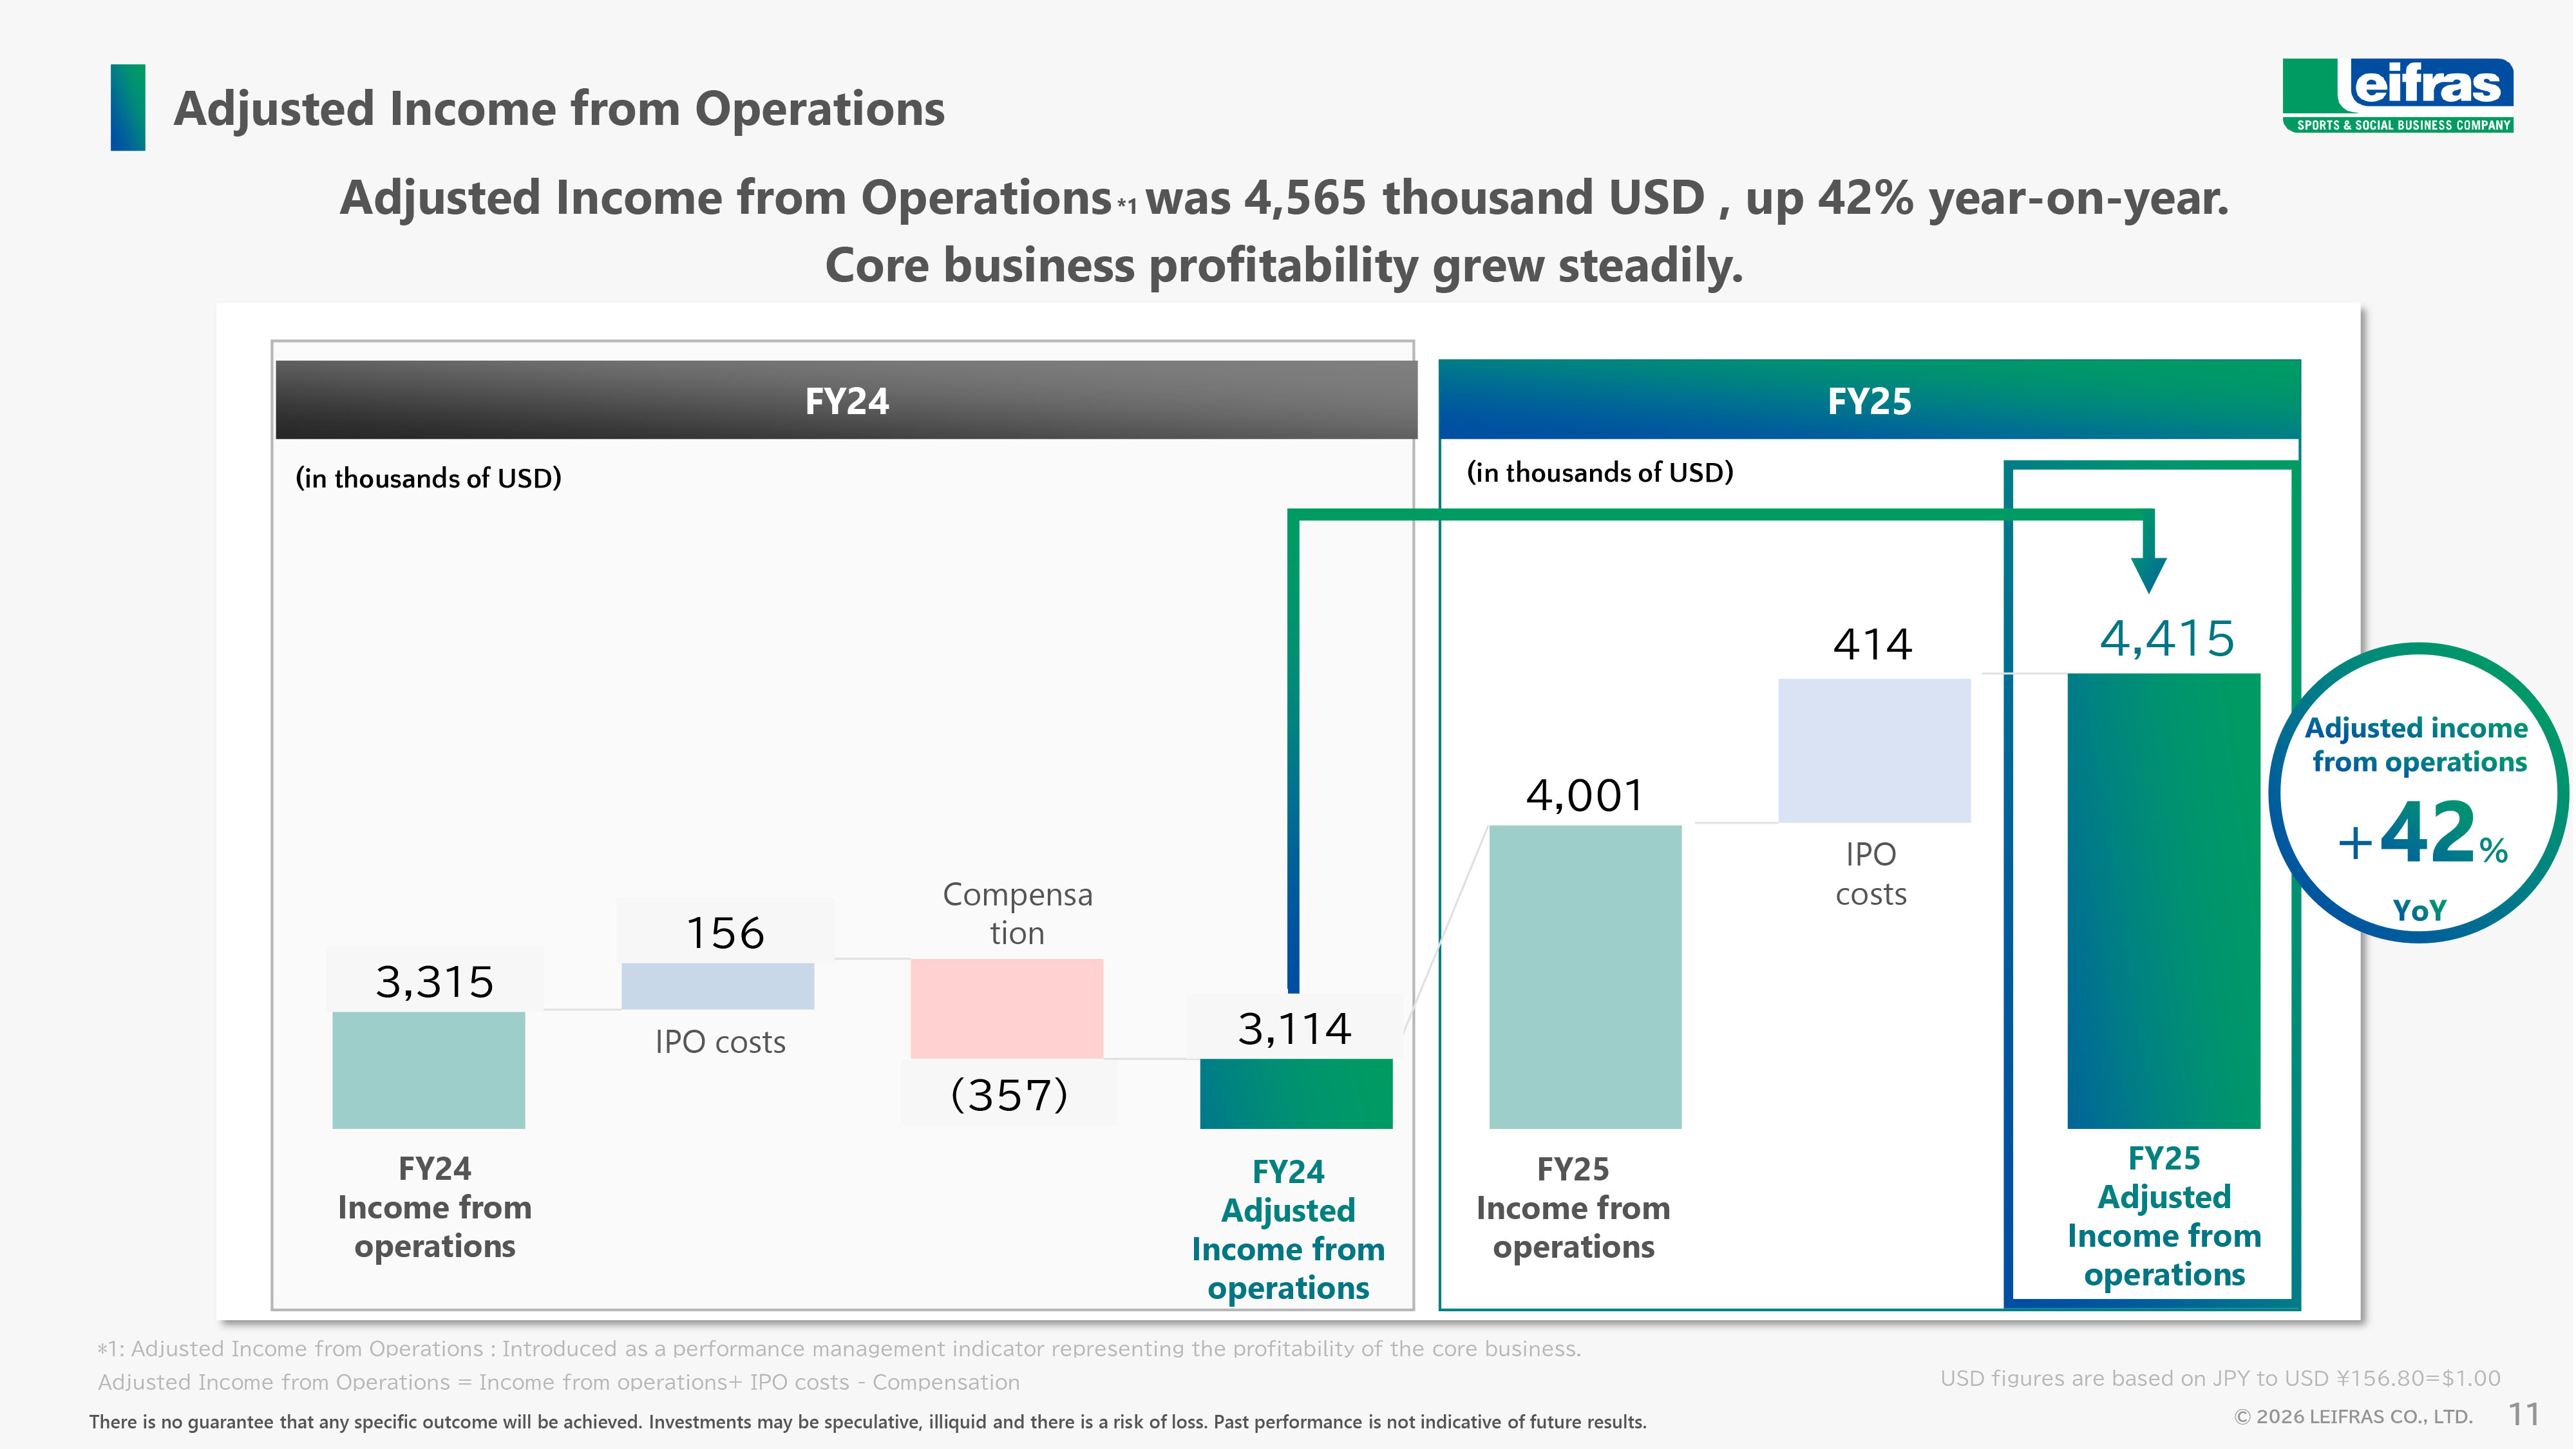The width and height of the screenshot is (2576, 1449).
Task: Click the slide page number 11
Action: coord(2523,1414)
